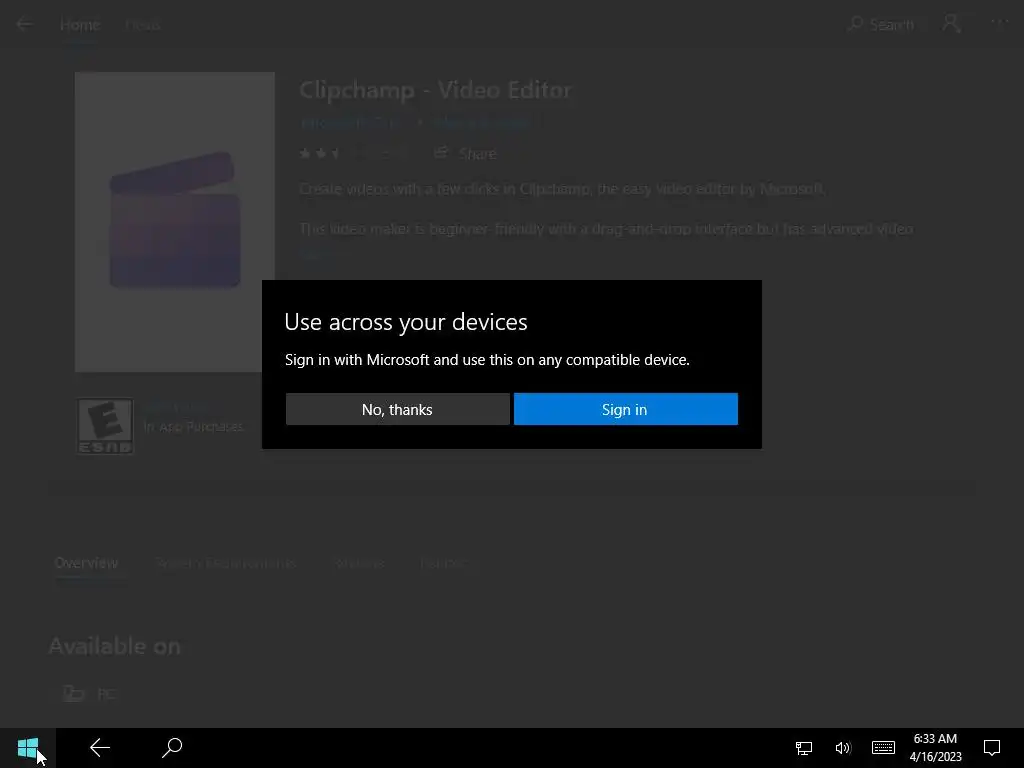The height and width of the screenshot is (768, 1024).
Task: Click the 'In-App Purchases' text
Action: coord(193,426)
